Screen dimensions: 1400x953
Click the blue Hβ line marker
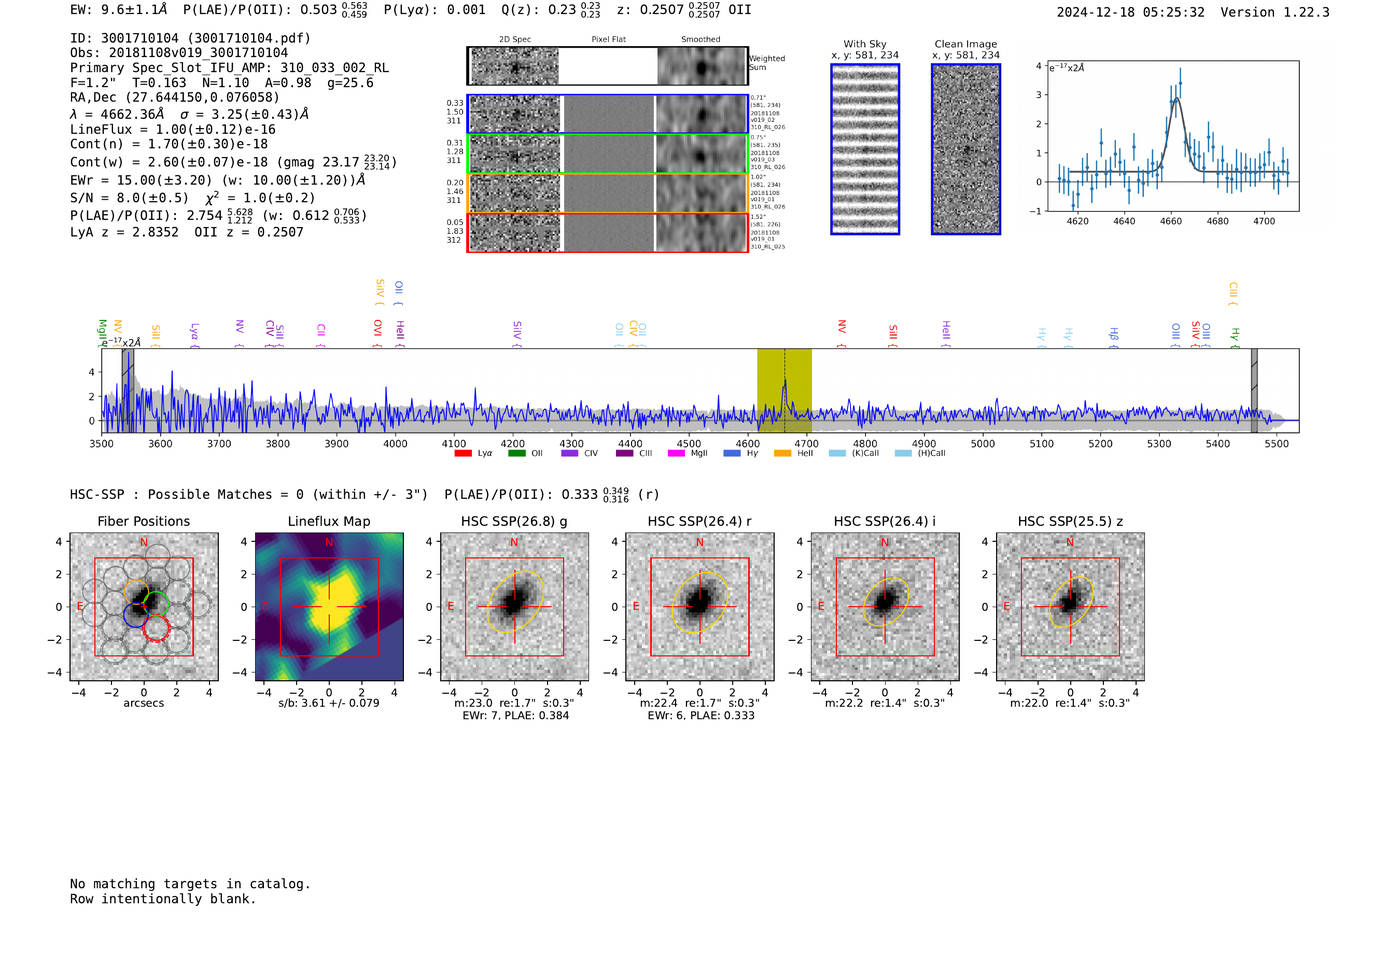[x=1114, y=335]
